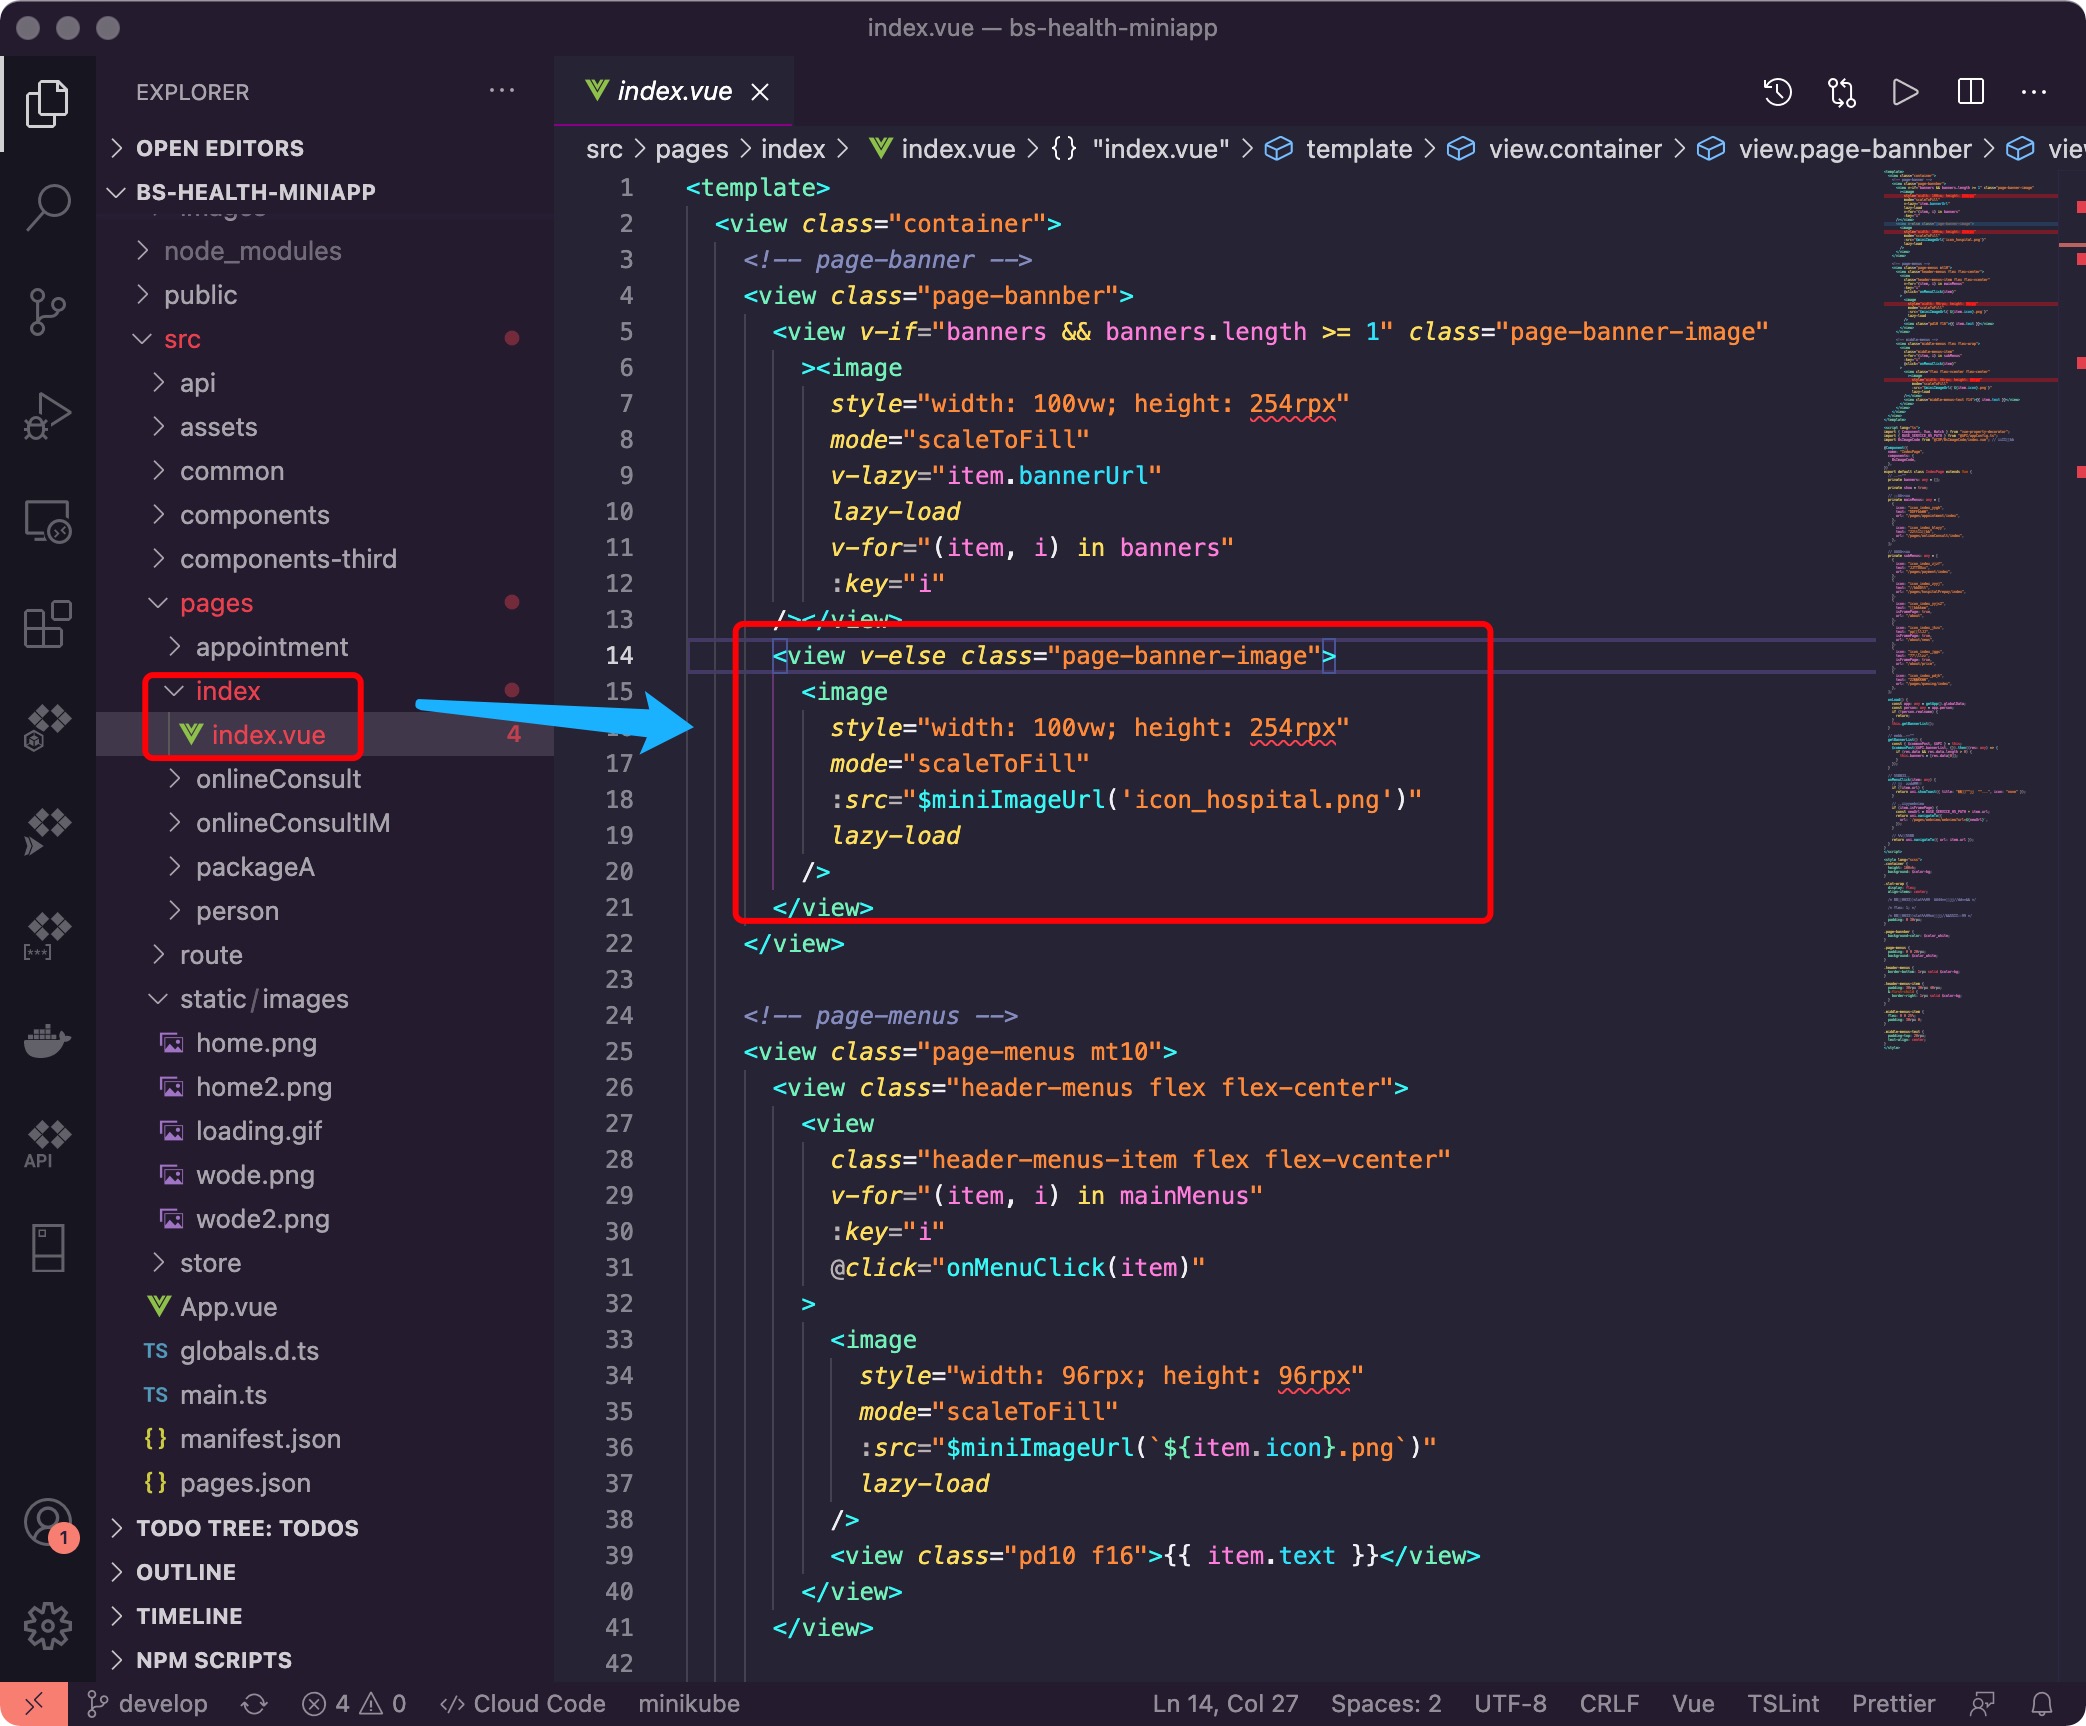
Task: Open Remote Explorer view
Action: (47, 520)
